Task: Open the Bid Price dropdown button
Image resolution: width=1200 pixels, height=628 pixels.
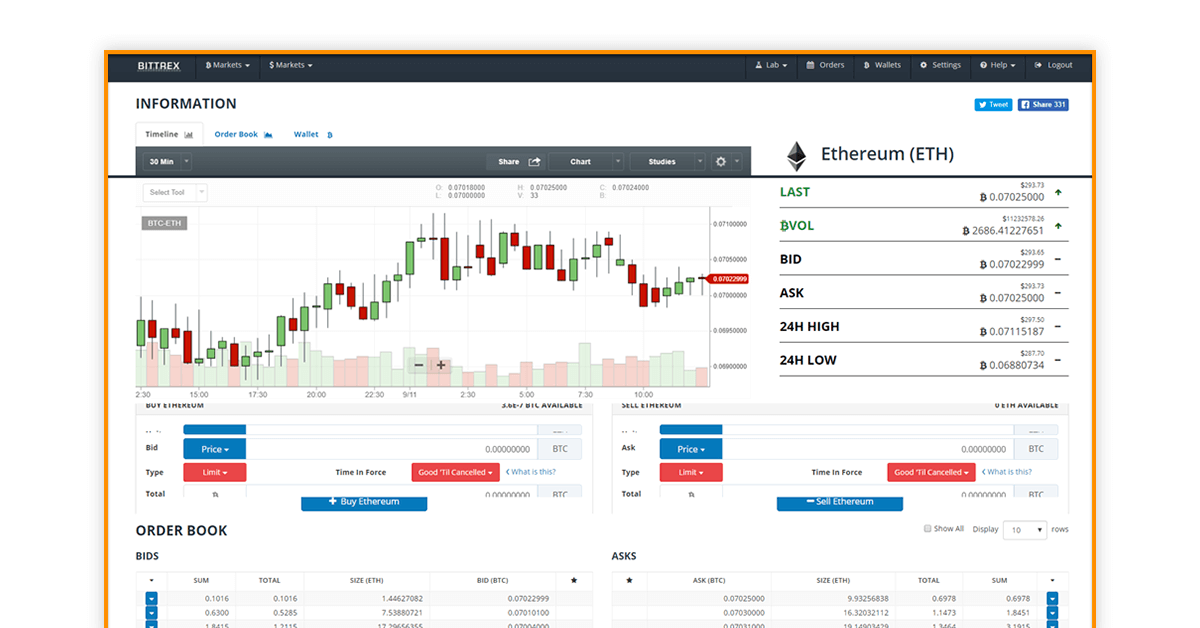Action: click(x=214, y=450)
